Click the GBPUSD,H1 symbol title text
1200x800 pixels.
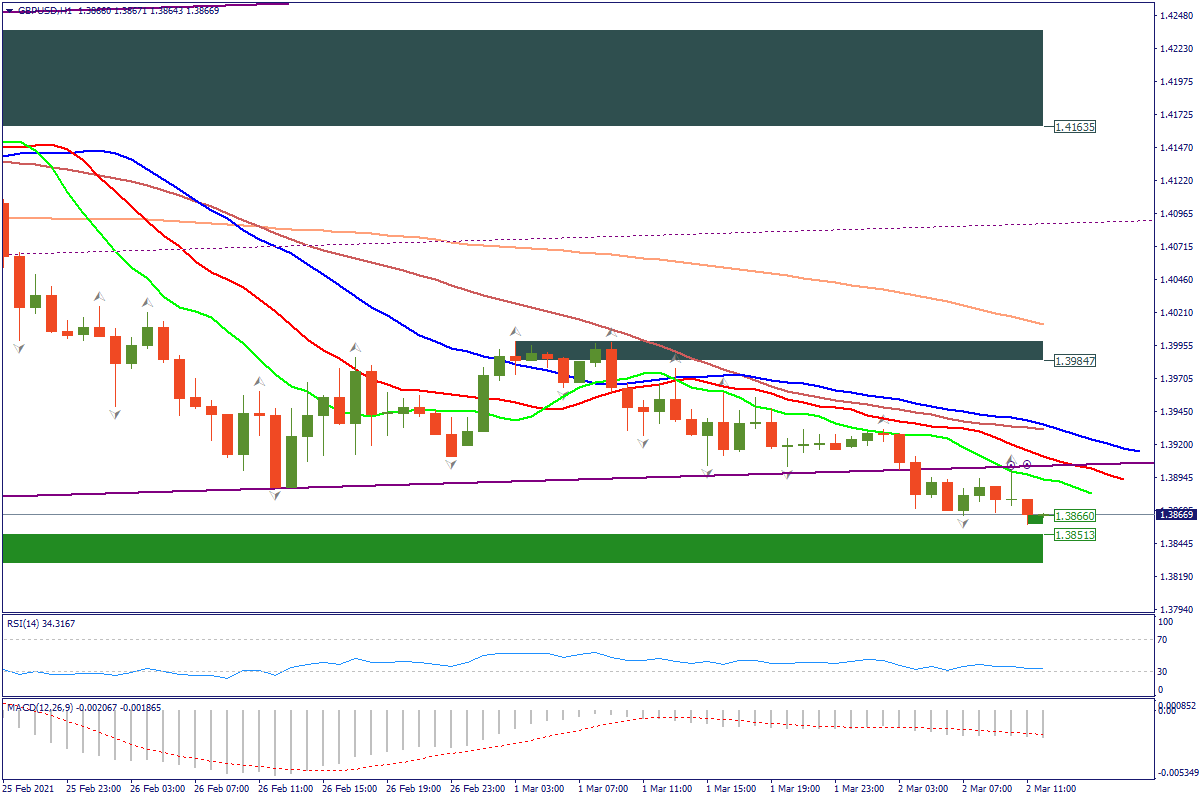coord(45,9)
